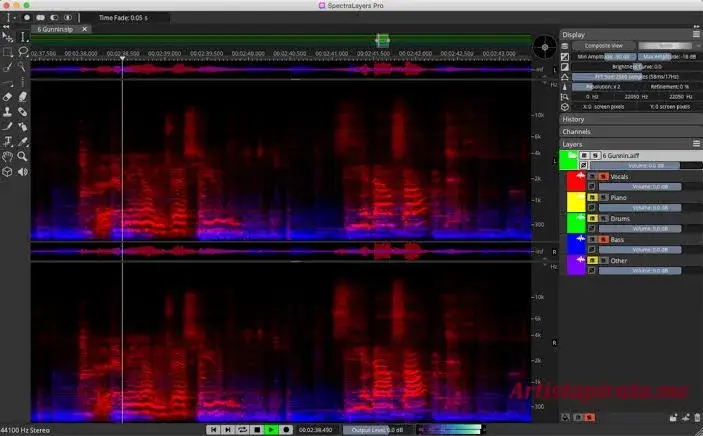Select the brush selection tool
This screenshot has width=703, height=436.
click(7, 67)
